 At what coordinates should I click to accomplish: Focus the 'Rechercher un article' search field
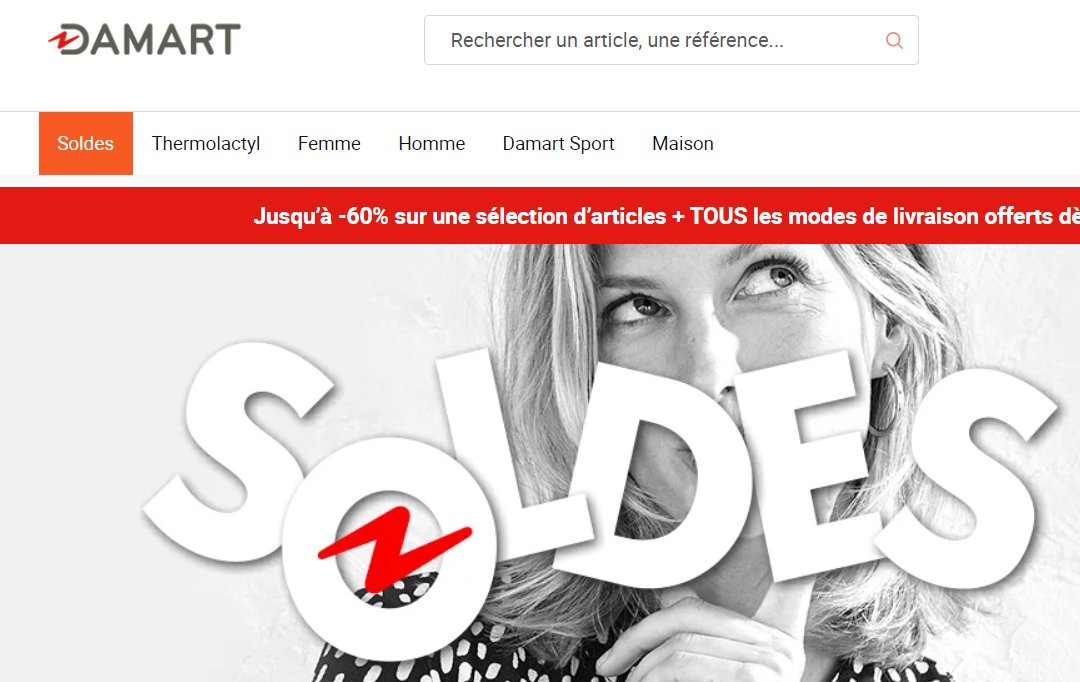(671, 40)
